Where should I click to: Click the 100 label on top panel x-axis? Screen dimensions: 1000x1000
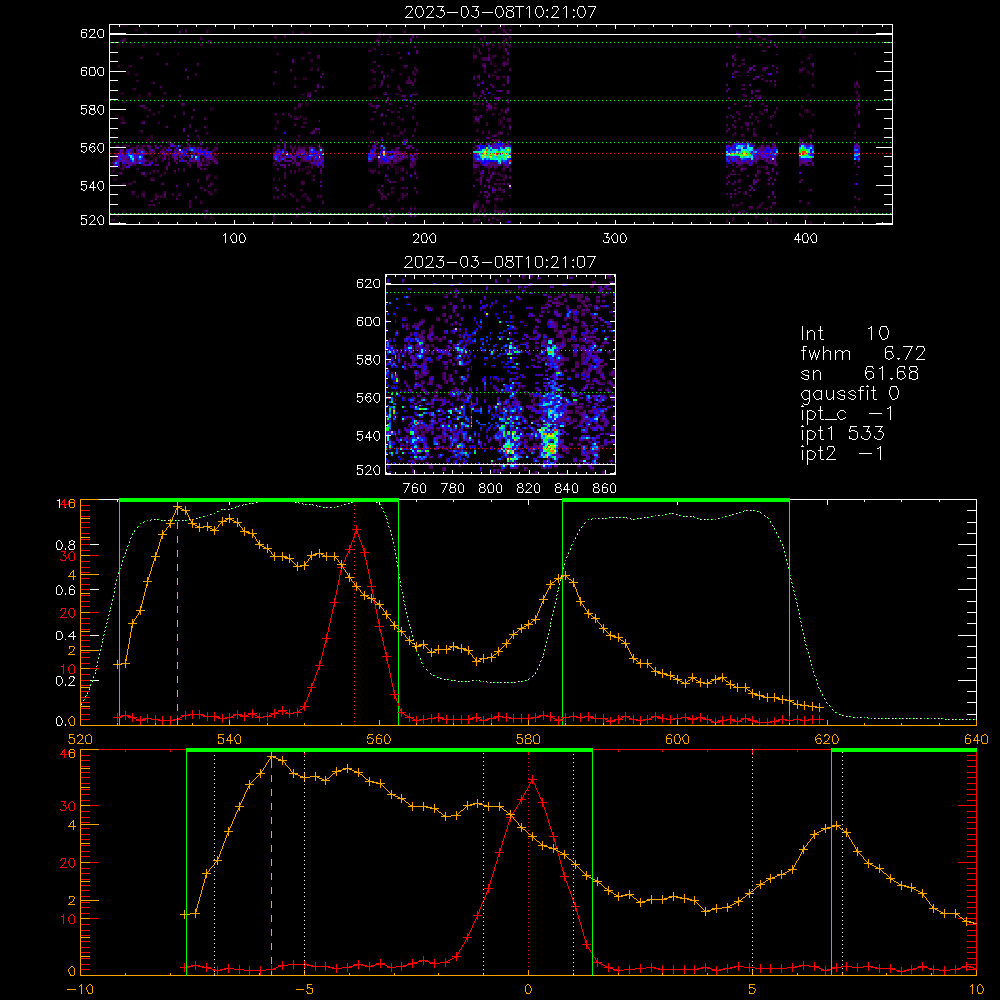coord(234,239)
